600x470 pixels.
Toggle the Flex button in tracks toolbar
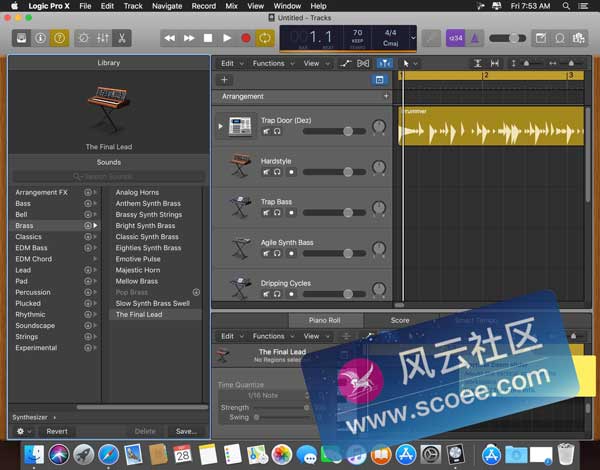363,64
